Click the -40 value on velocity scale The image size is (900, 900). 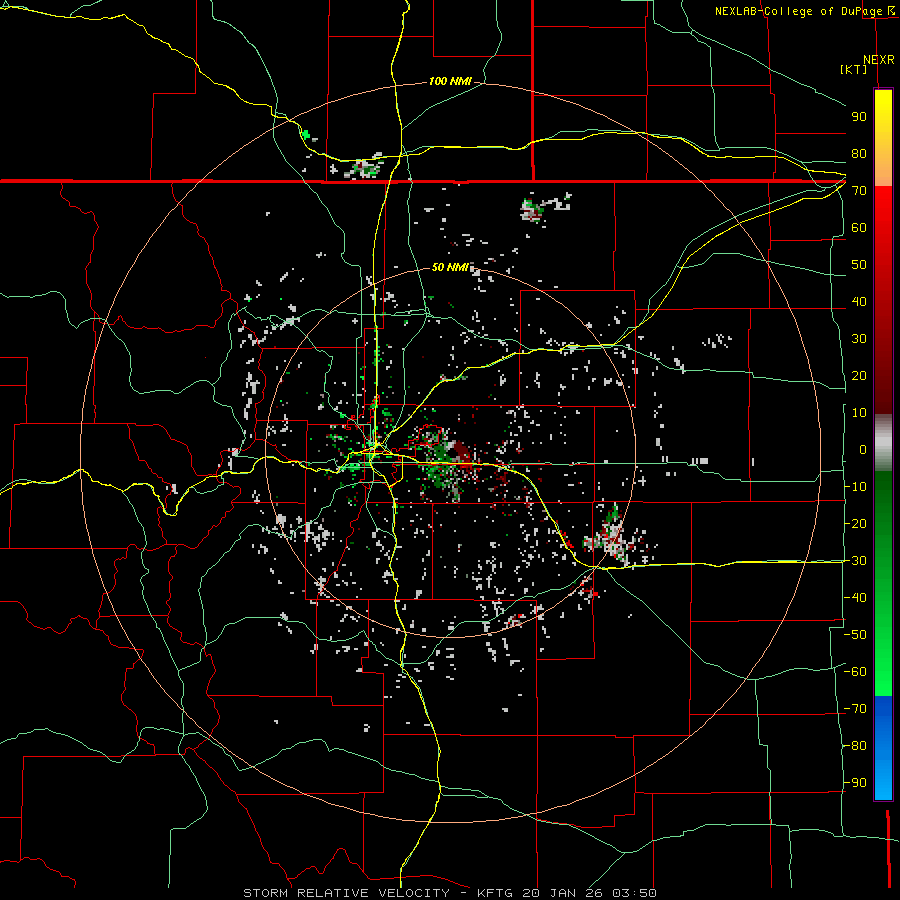855,598
